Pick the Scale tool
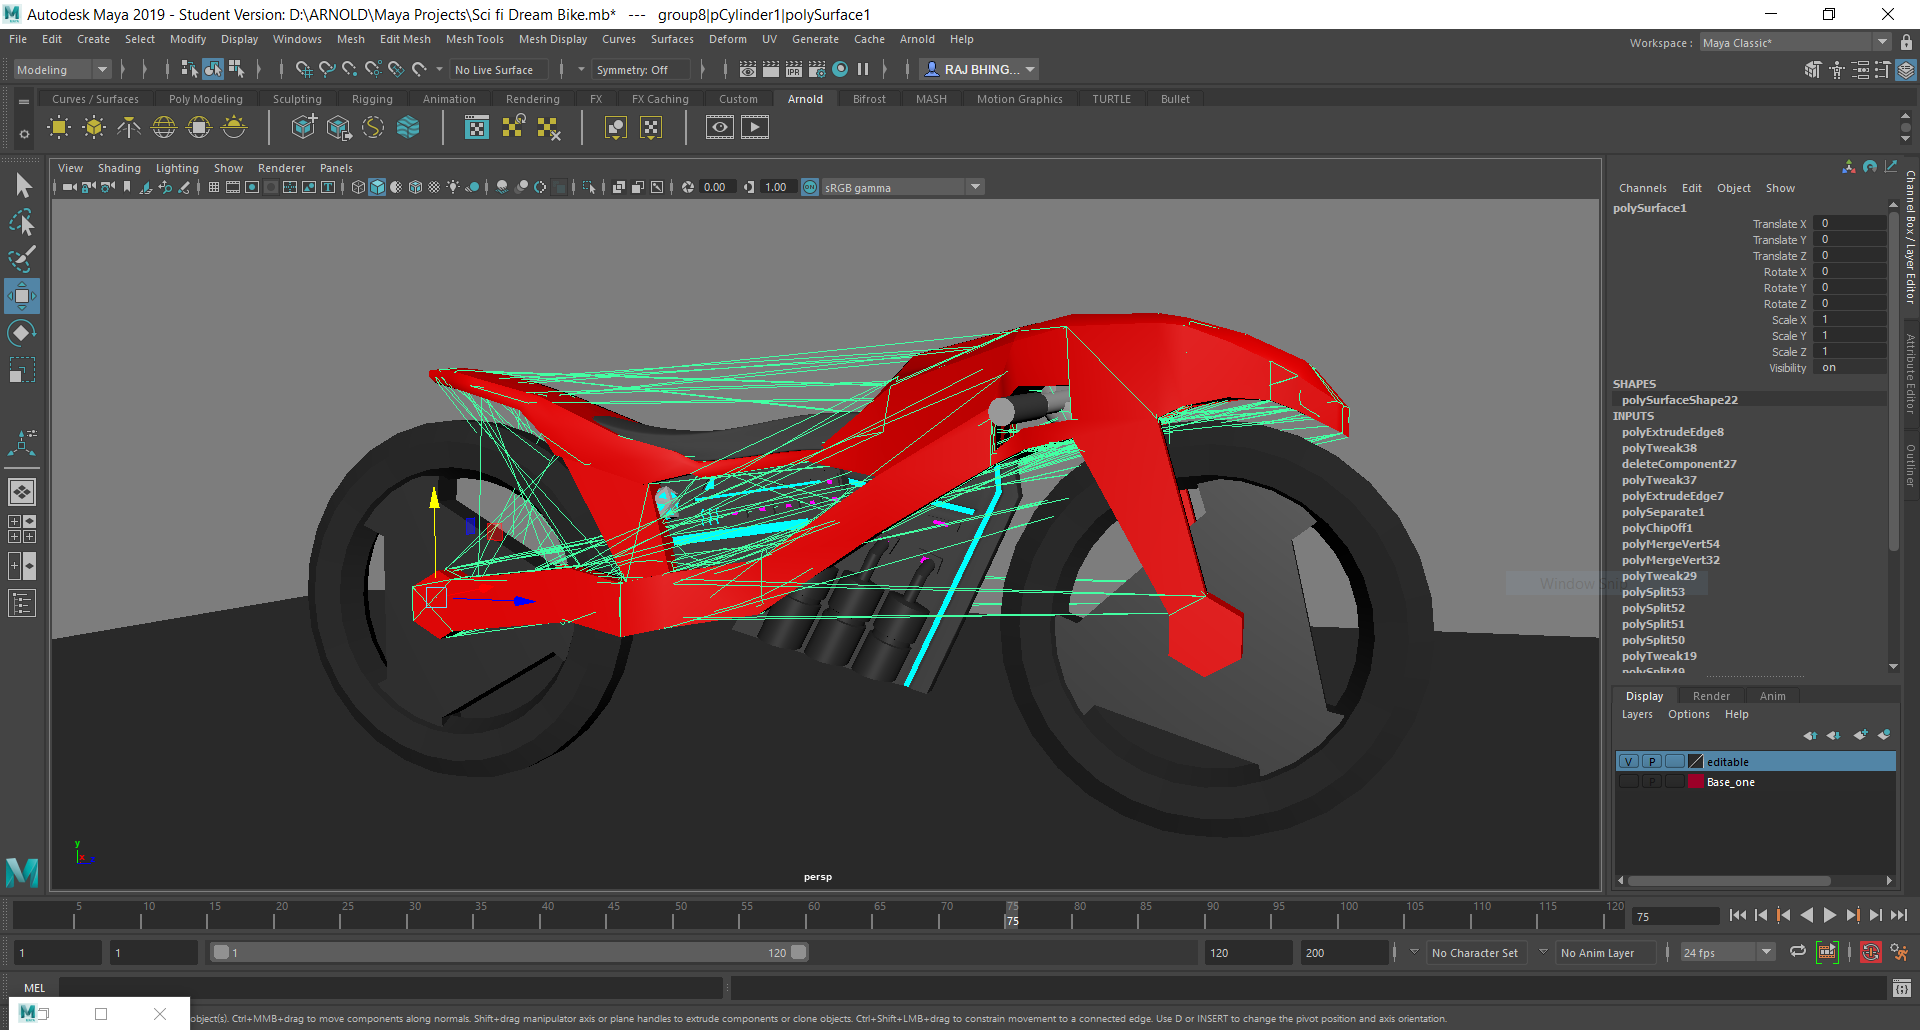The width and height of the screenshot is (1920, 1030). click(x=22, y=370)
